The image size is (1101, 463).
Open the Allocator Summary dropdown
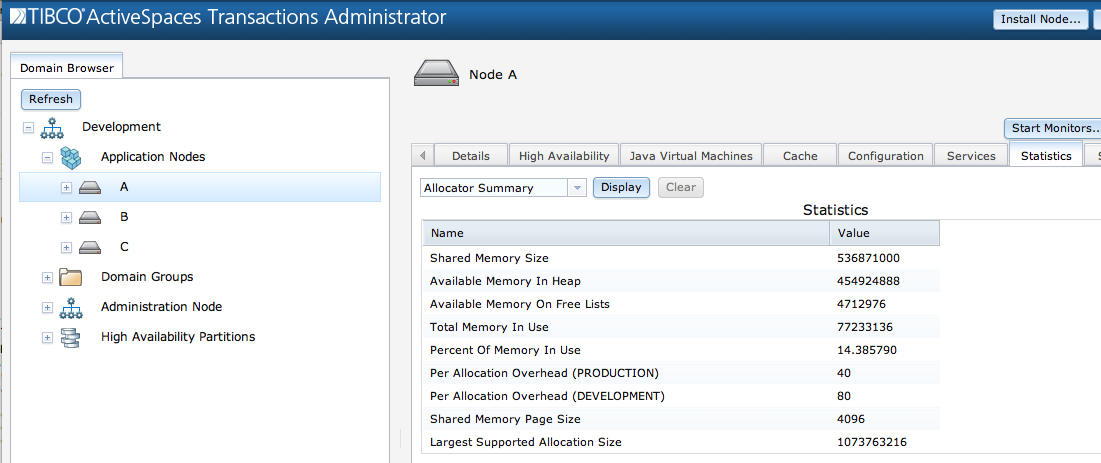click(x=576, y=188)
